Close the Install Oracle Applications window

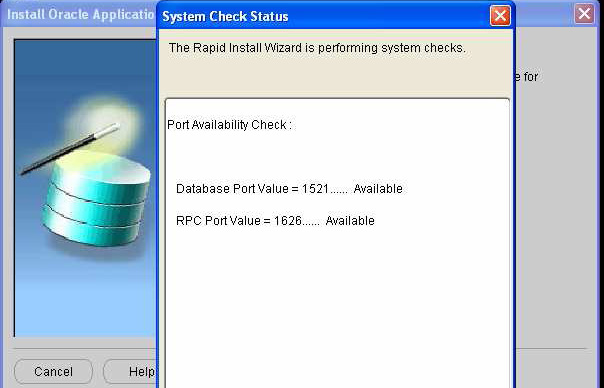pos(584,14)
